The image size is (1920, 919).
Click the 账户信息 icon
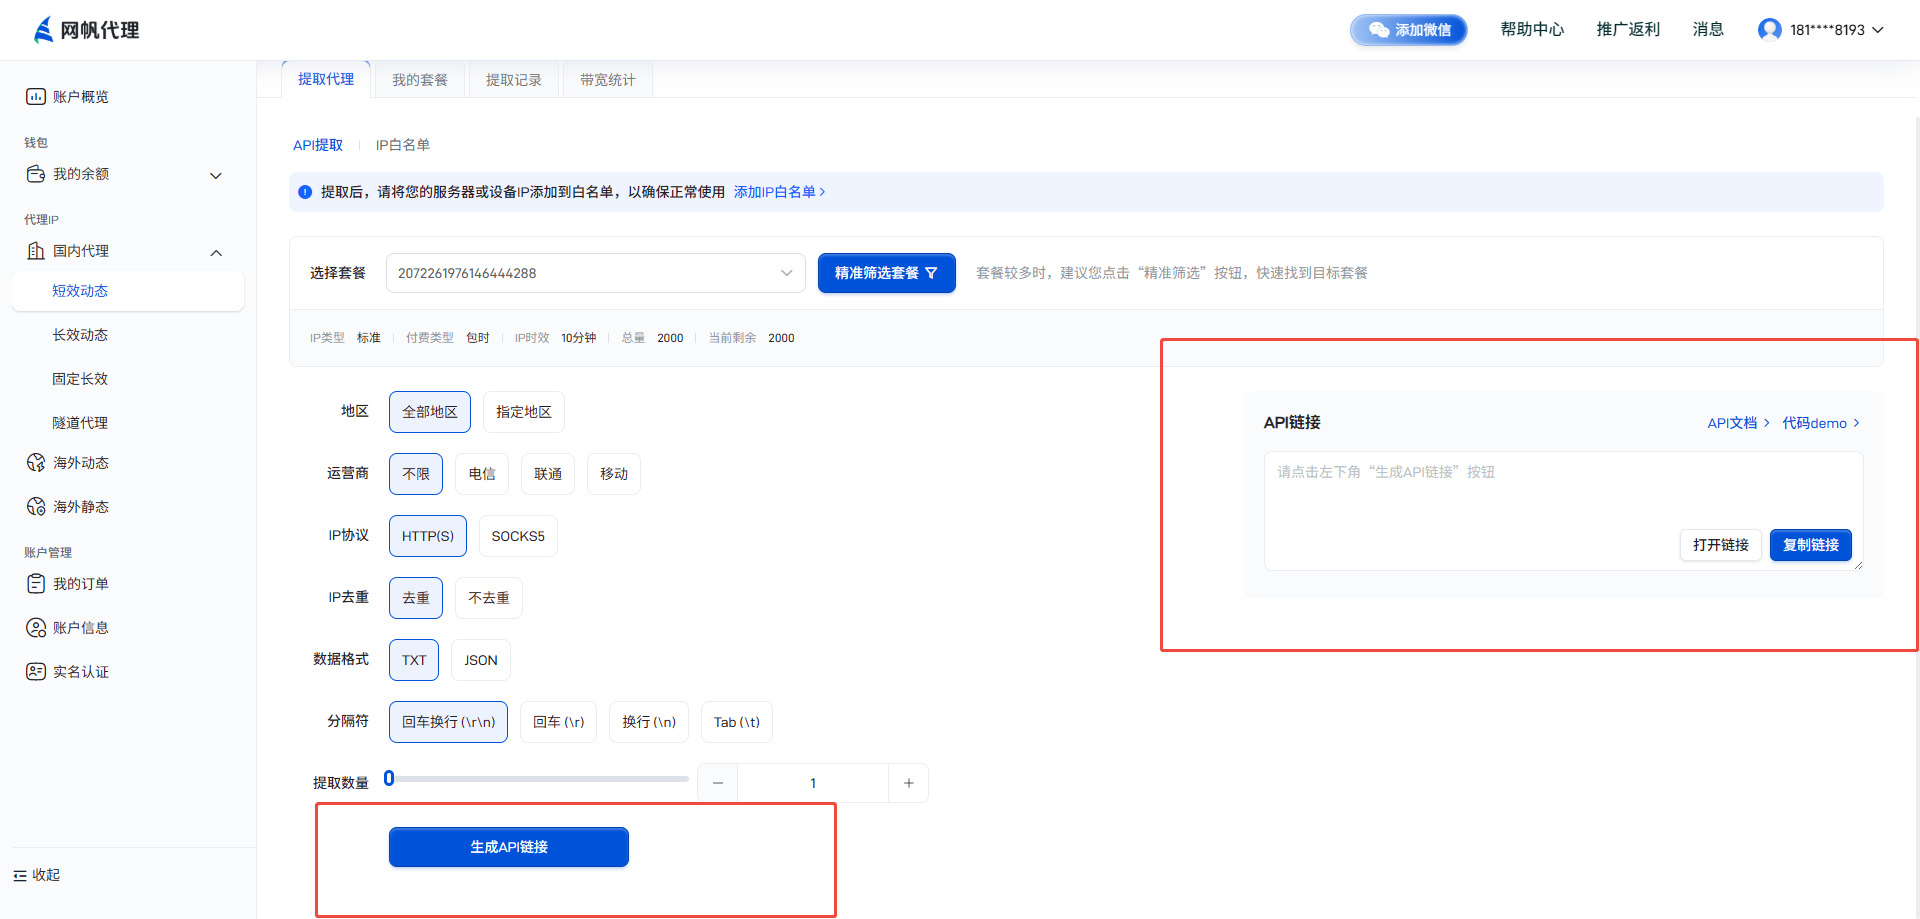click(x=36, y=628)
